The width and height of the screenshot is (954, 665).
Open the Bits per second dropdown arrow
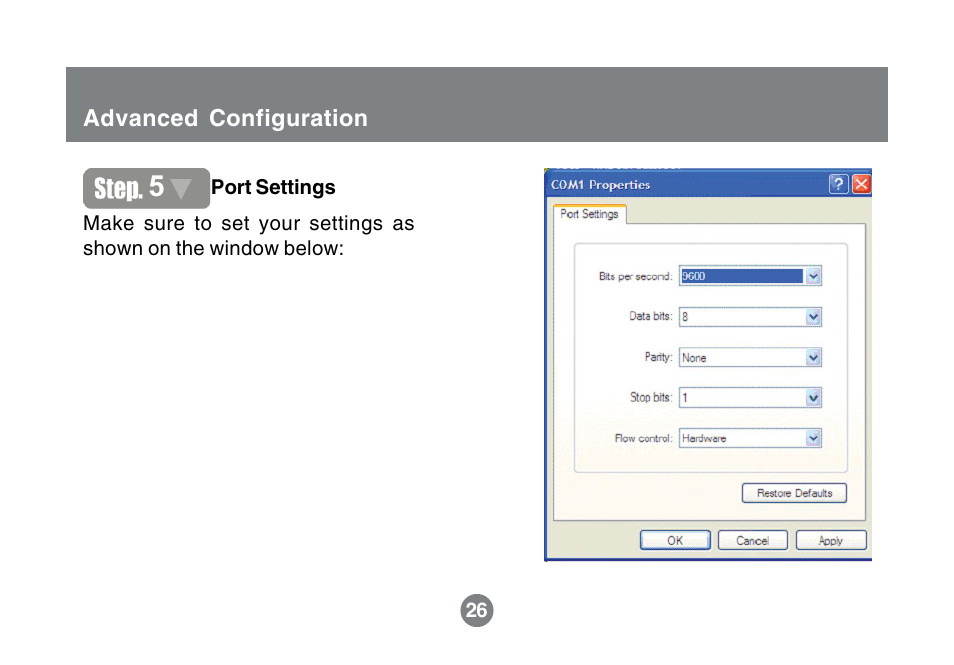[x=813, y=276]
